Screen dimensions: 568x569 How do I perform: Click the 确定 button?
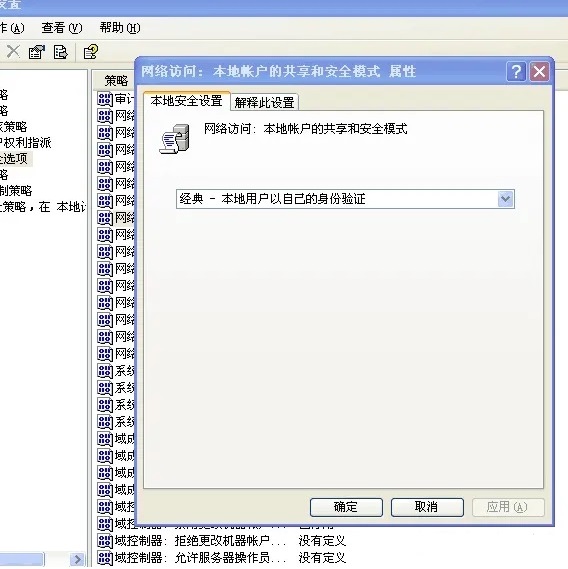(346, 507)
